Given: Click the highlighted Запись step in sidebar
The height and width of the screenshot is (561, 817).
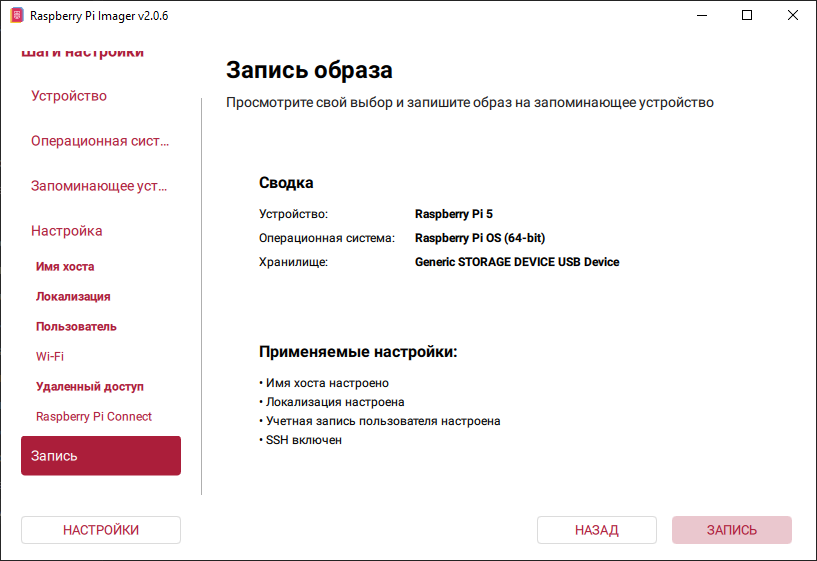Looking at the screenshot, I should pos(101,456).
